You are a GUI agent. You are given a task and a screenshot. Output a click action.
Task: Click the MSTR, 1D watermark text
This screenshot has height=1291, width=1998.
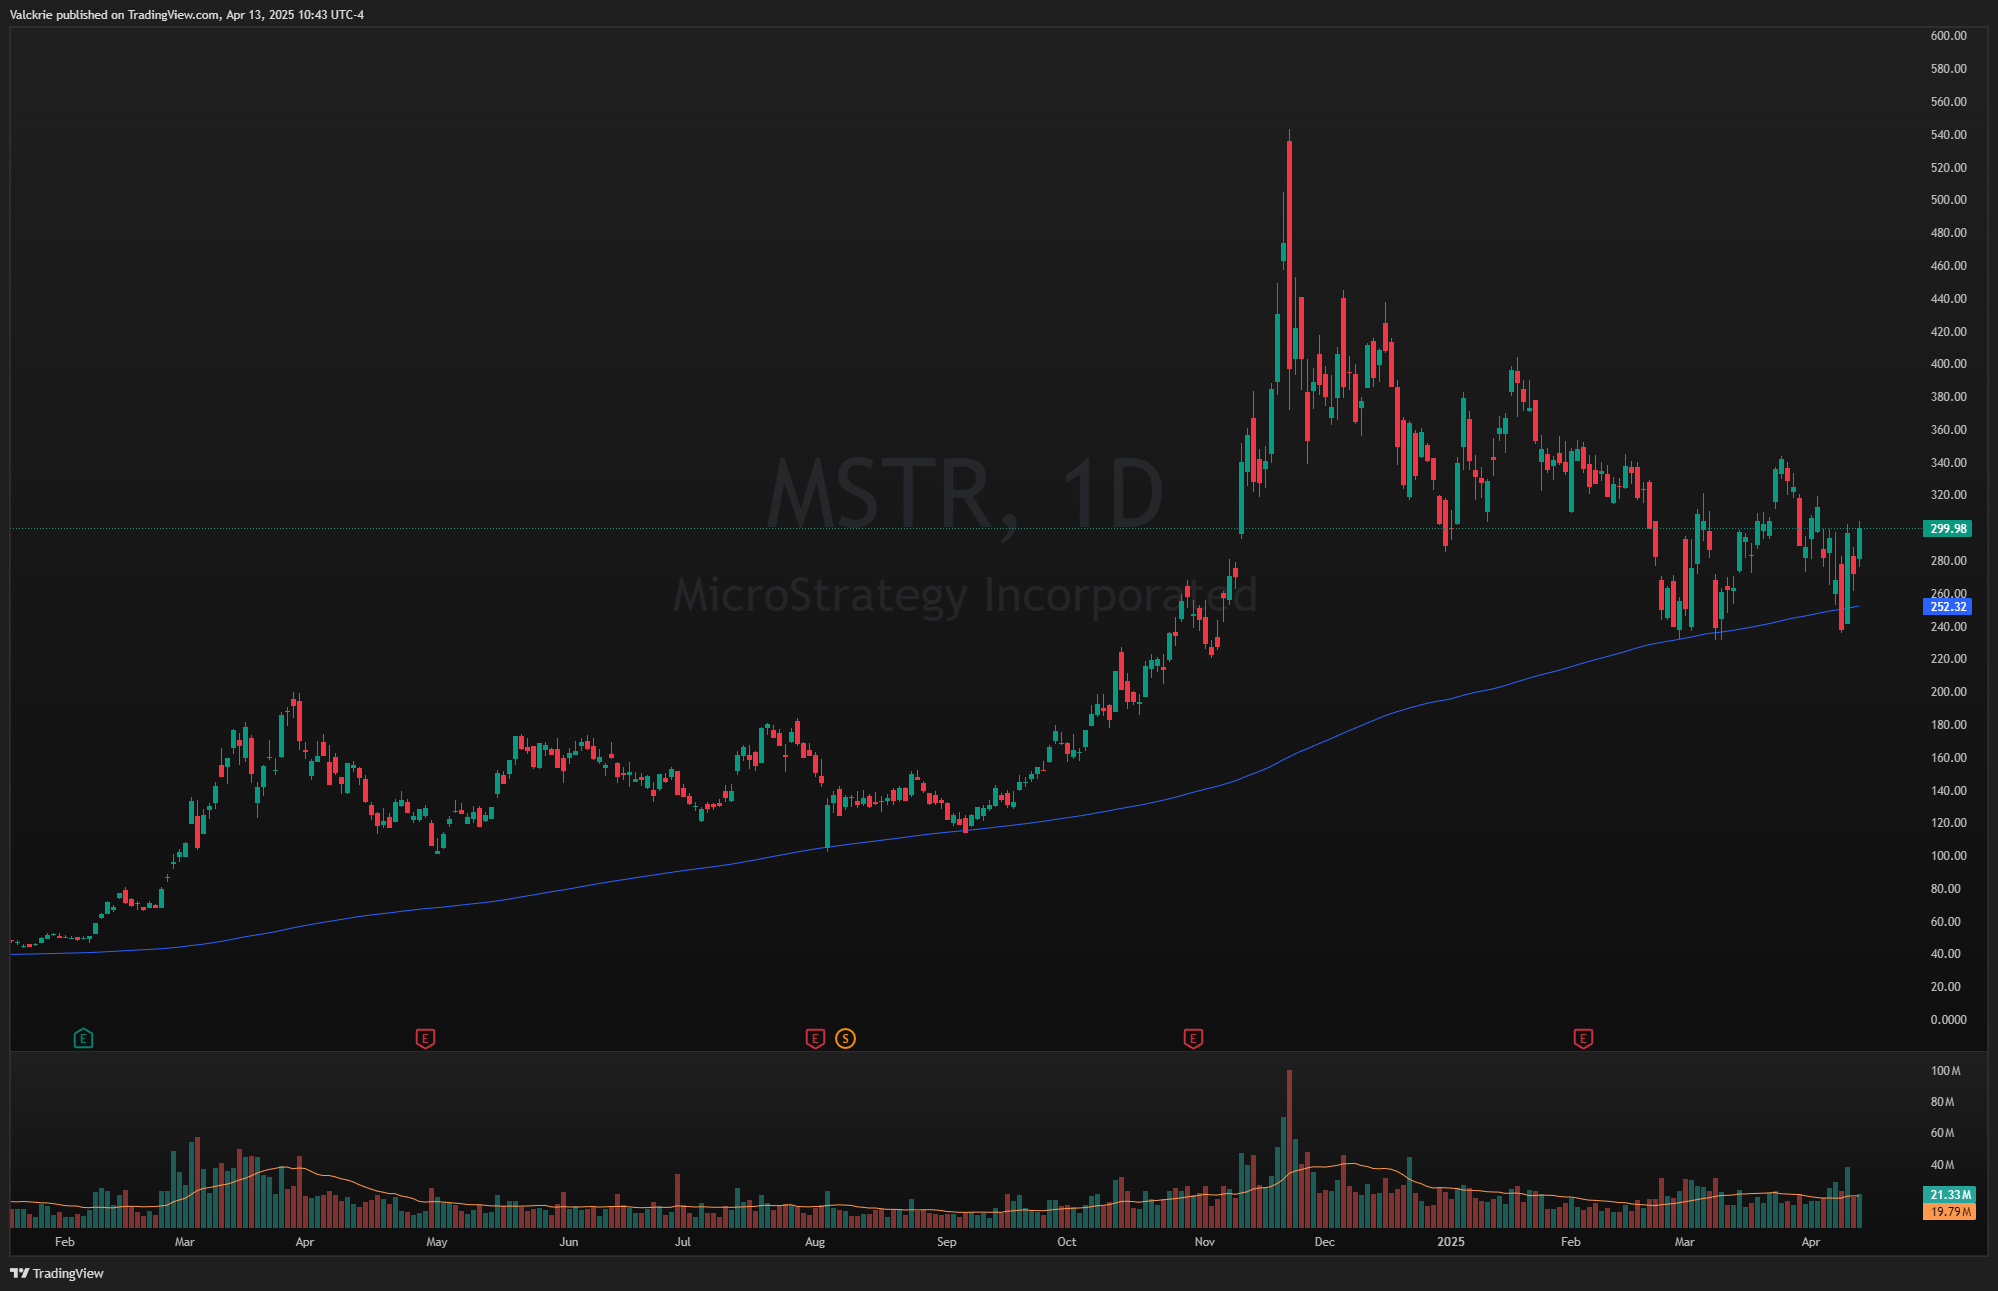pyautogui.click(x=965, y=492)
